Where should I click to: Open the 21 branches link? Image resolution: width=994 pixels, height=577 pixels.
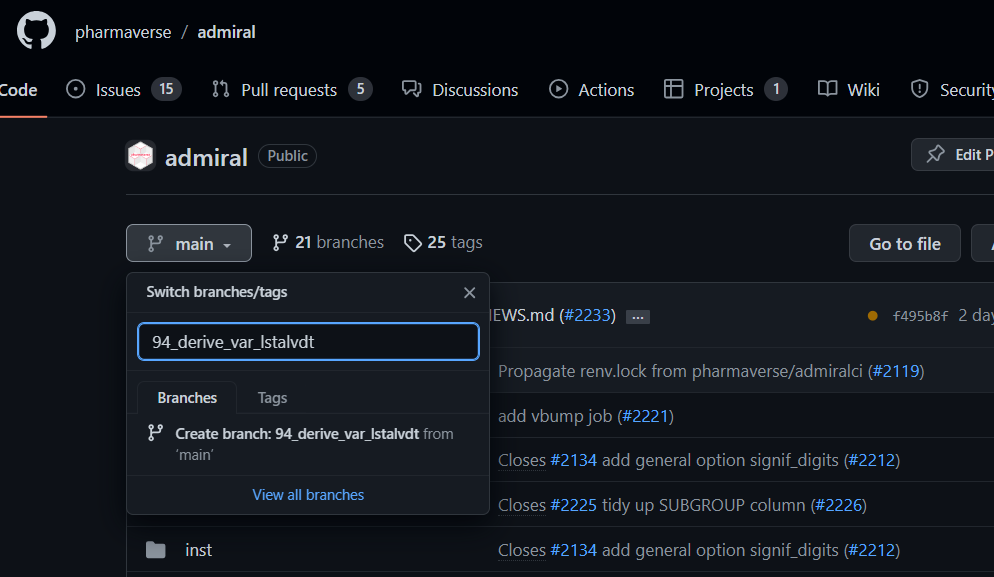click(x=328, y=242)
